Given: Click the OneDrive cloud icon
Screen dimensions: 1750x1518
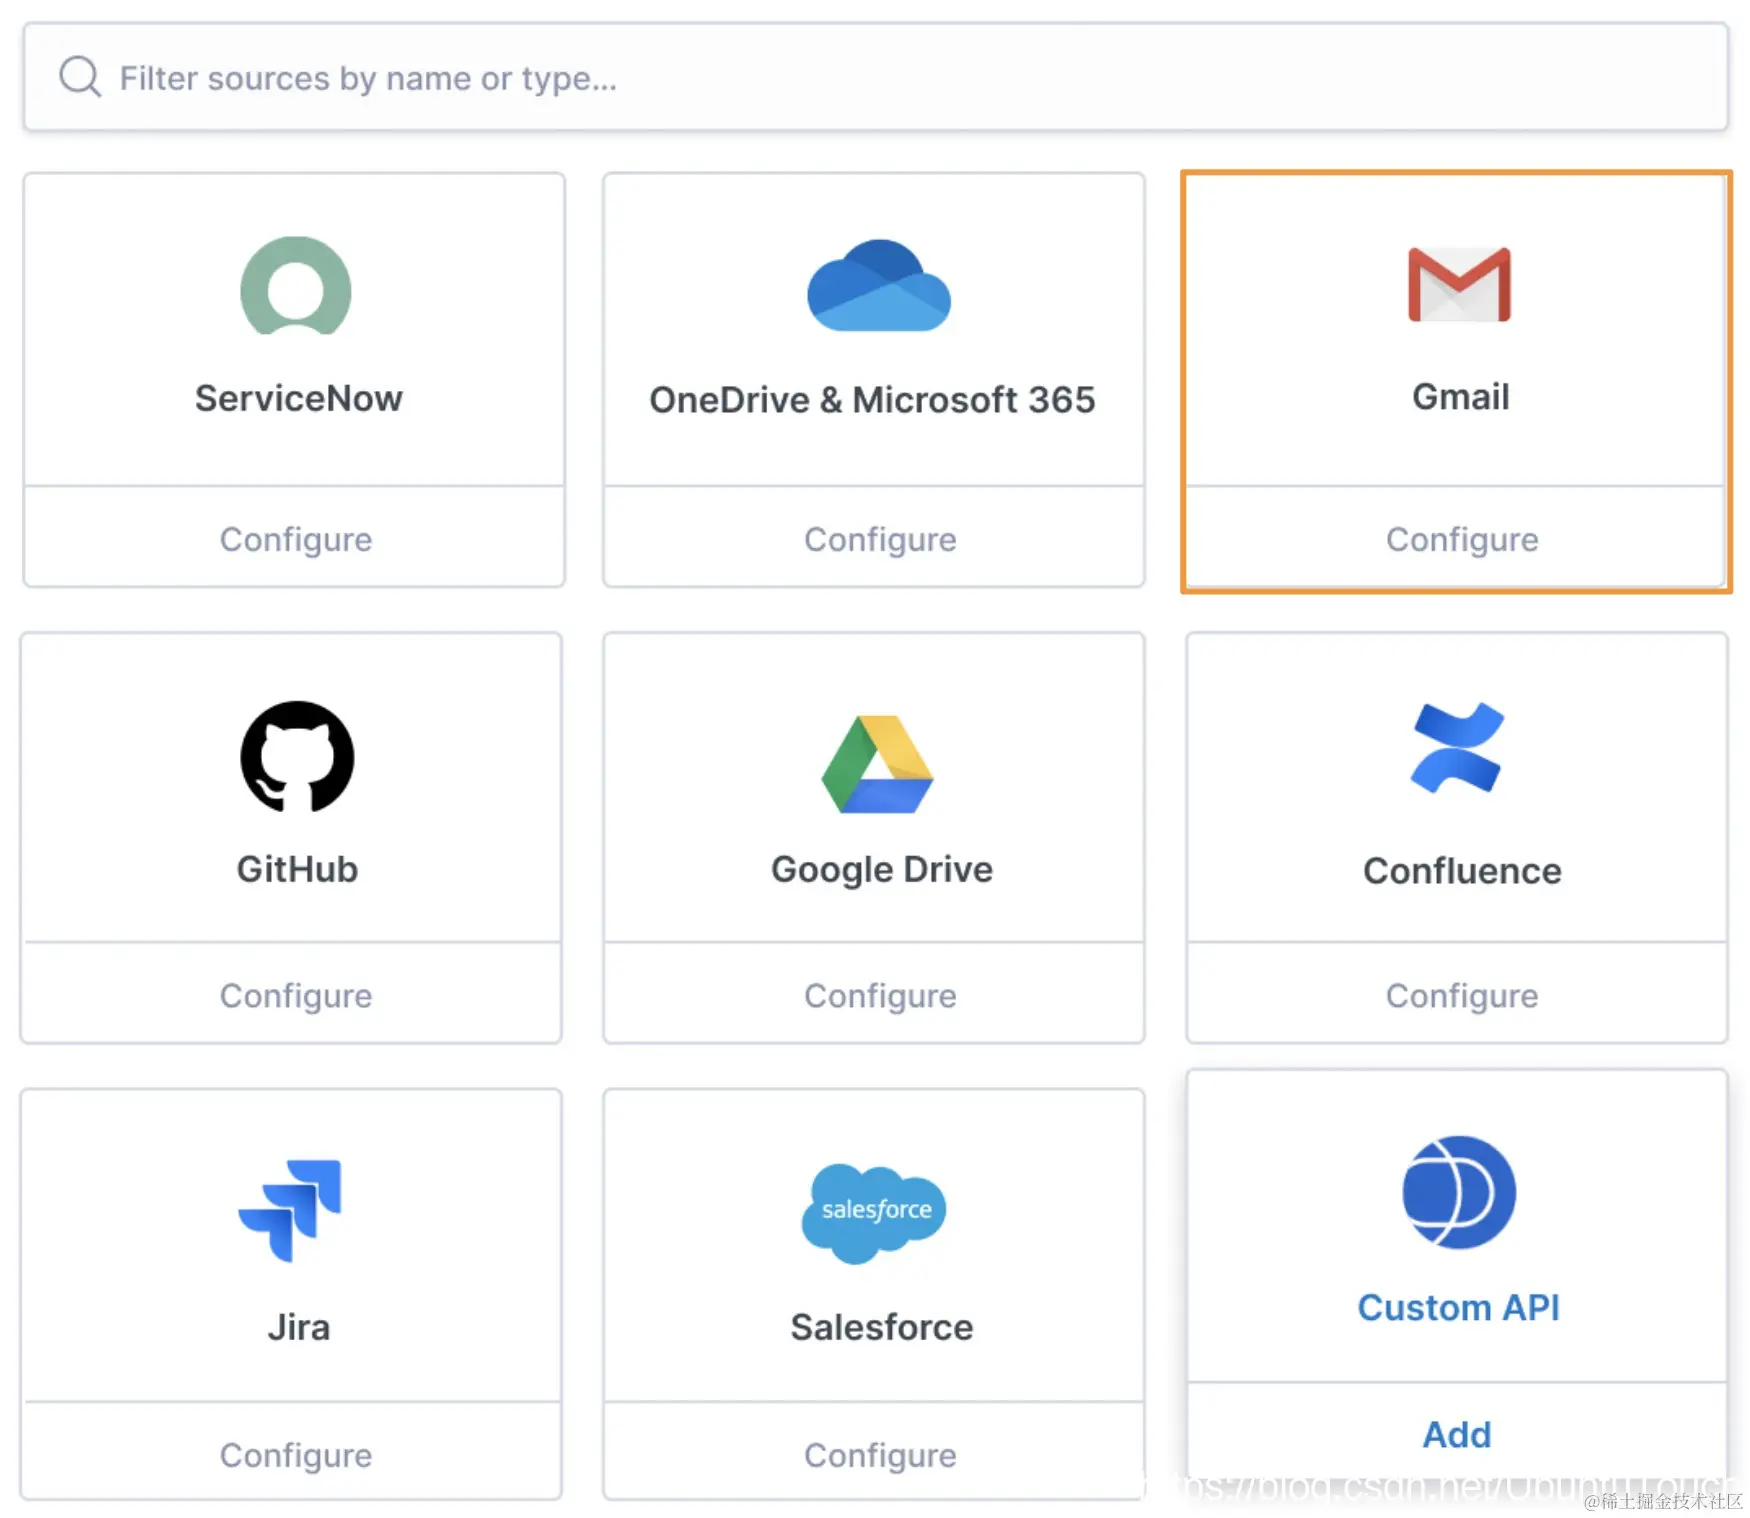Looking at the screenshot, I should (879, 286).
